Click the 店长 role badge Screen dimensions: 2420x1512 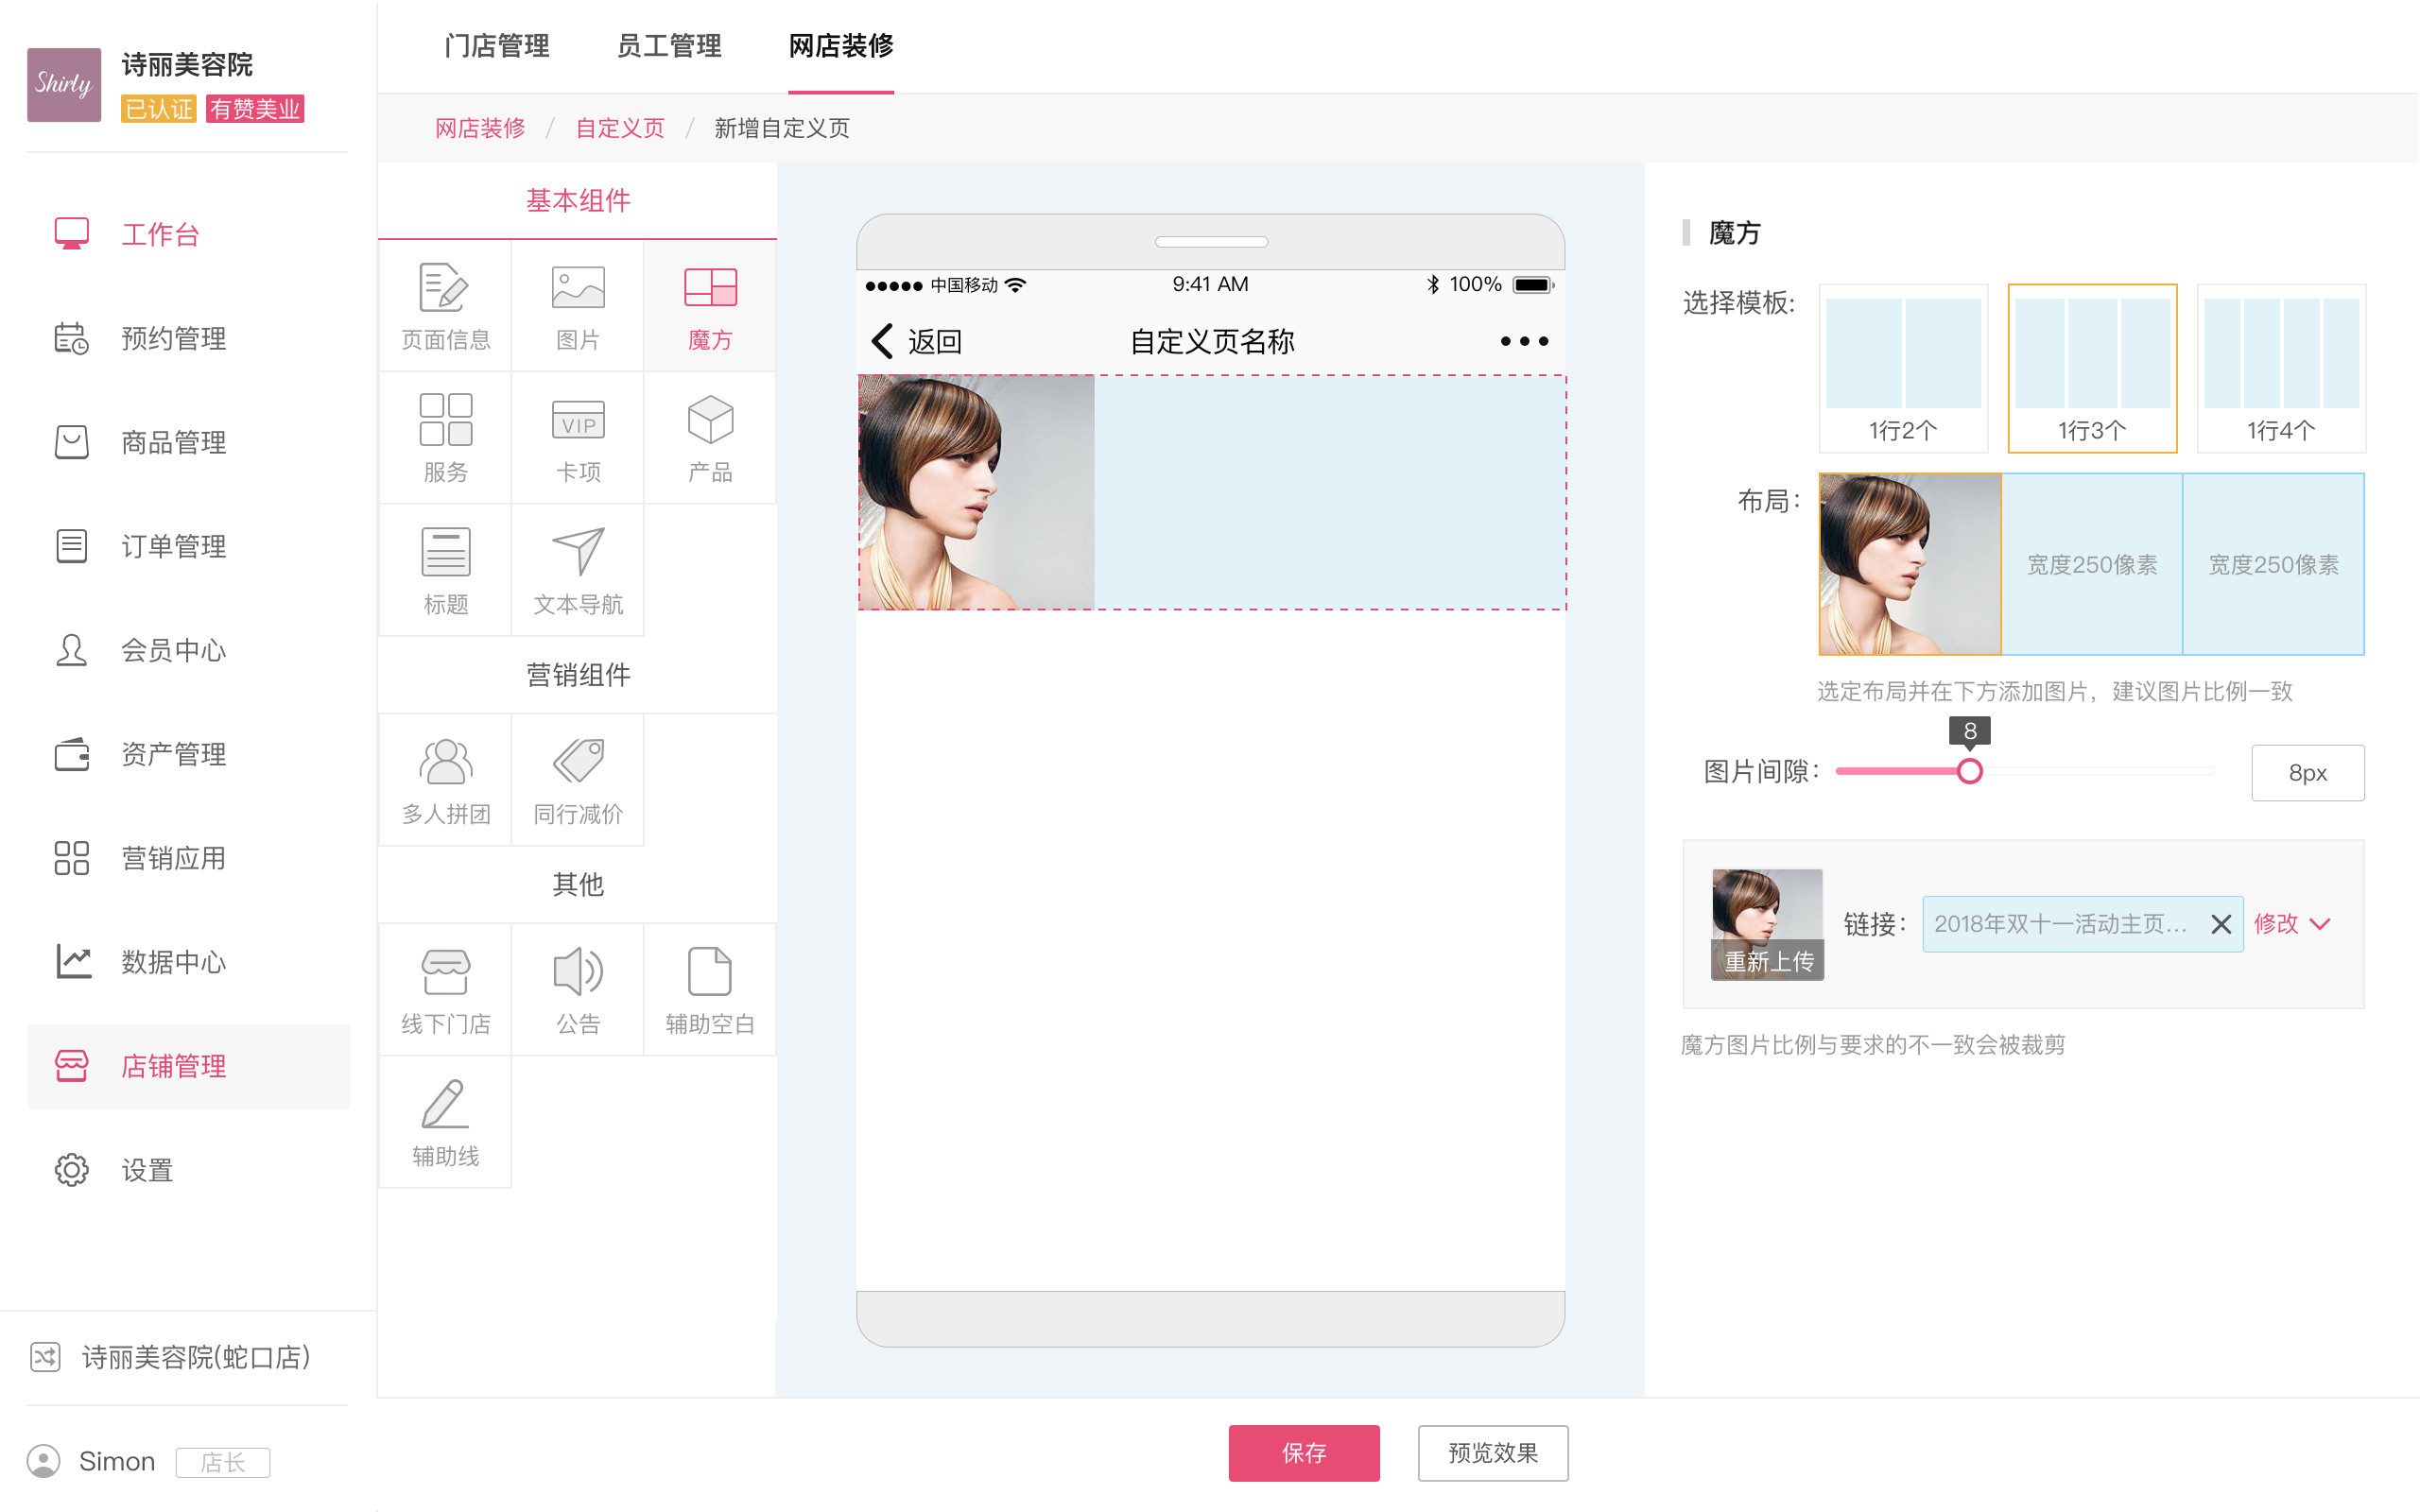223,1462
